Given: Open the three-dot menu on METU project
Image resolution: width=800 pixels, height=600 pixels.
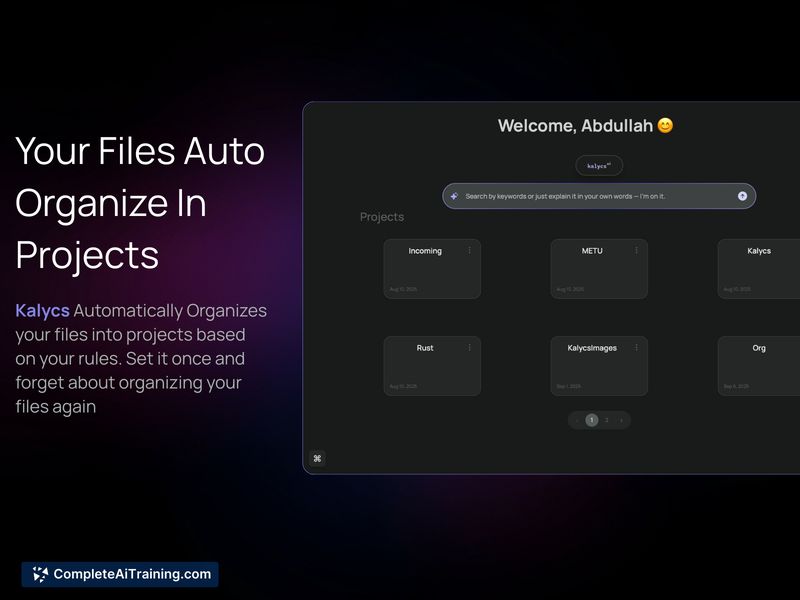Looking at the screenshot, I should (636, 251).
